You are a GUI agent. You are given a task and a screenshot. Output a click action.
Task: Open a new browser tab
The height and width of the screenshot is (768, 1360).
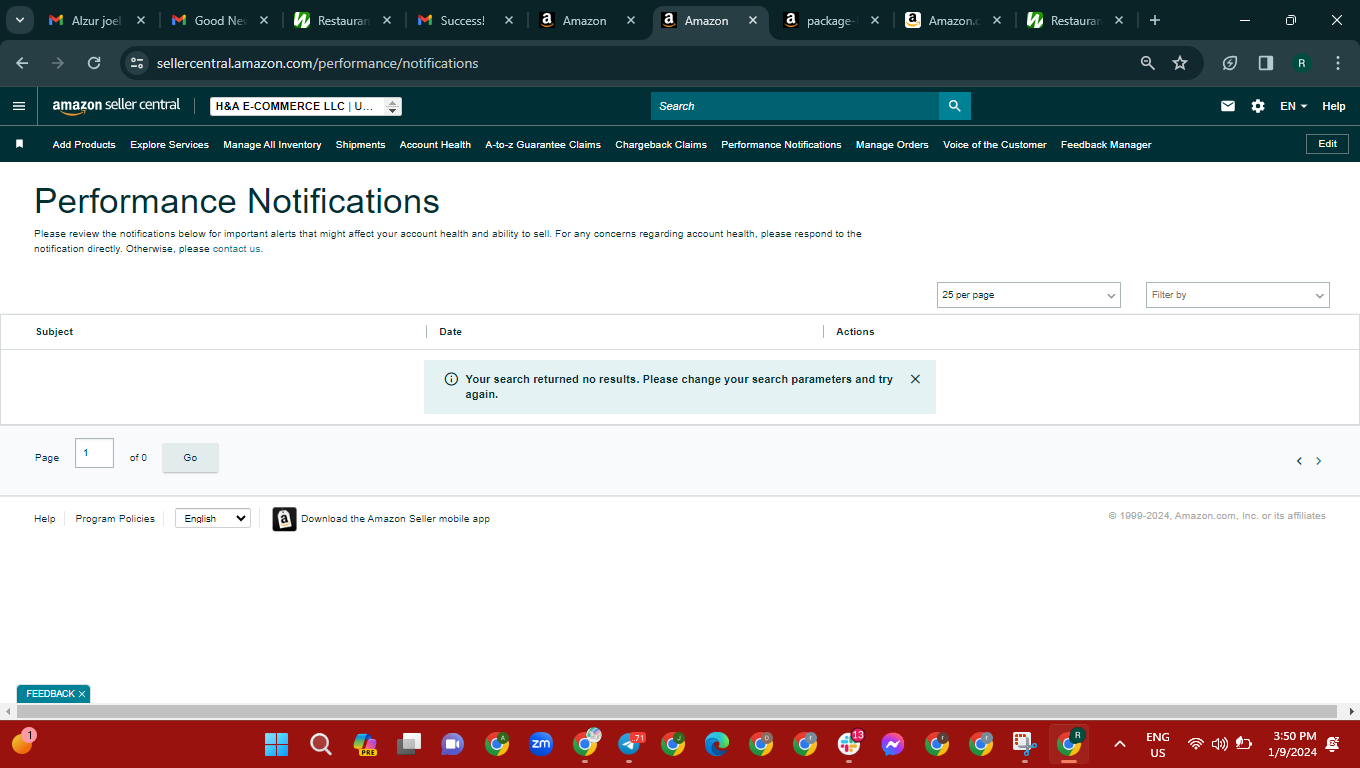coord(1155,20)
